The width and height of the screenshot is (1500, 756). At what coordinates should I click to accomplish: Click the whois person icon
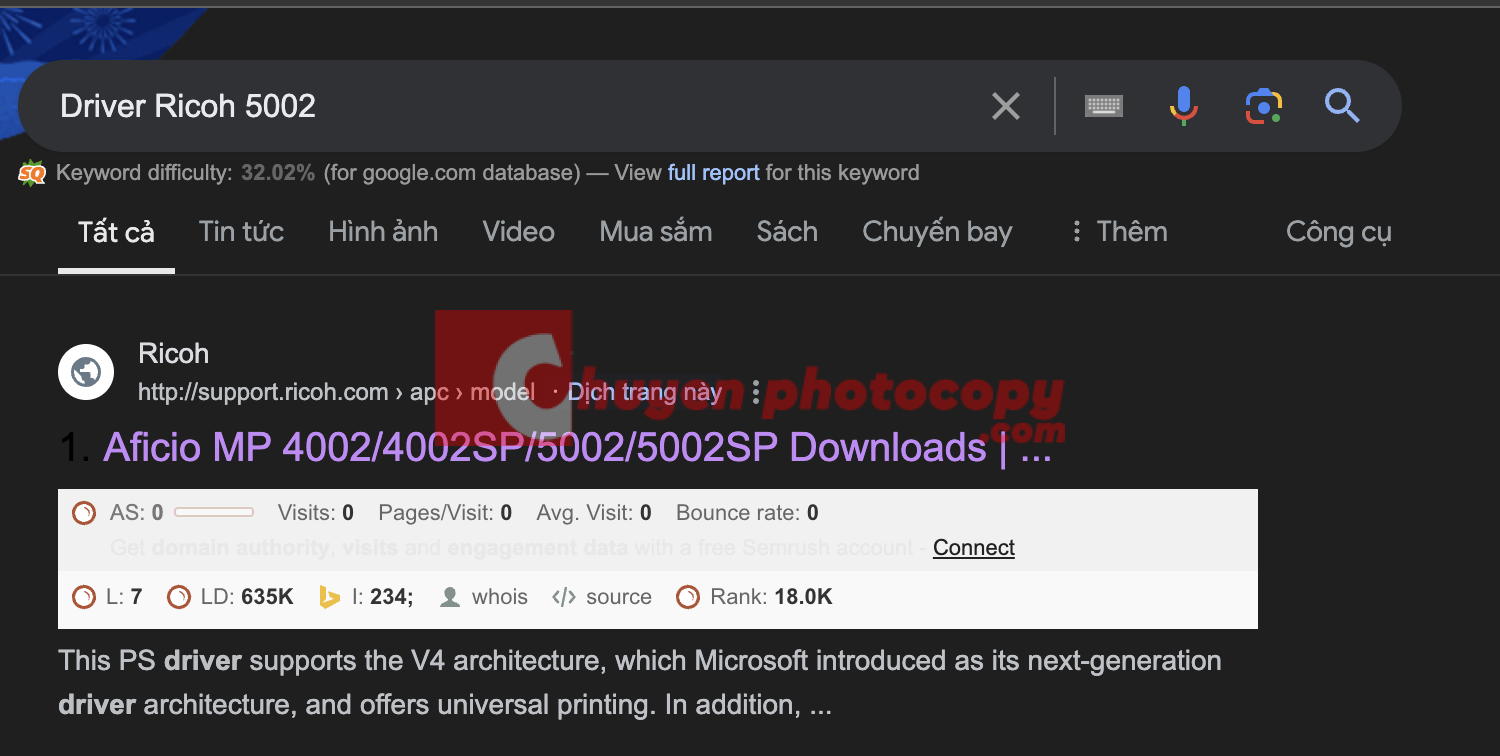tap(450, 597)
